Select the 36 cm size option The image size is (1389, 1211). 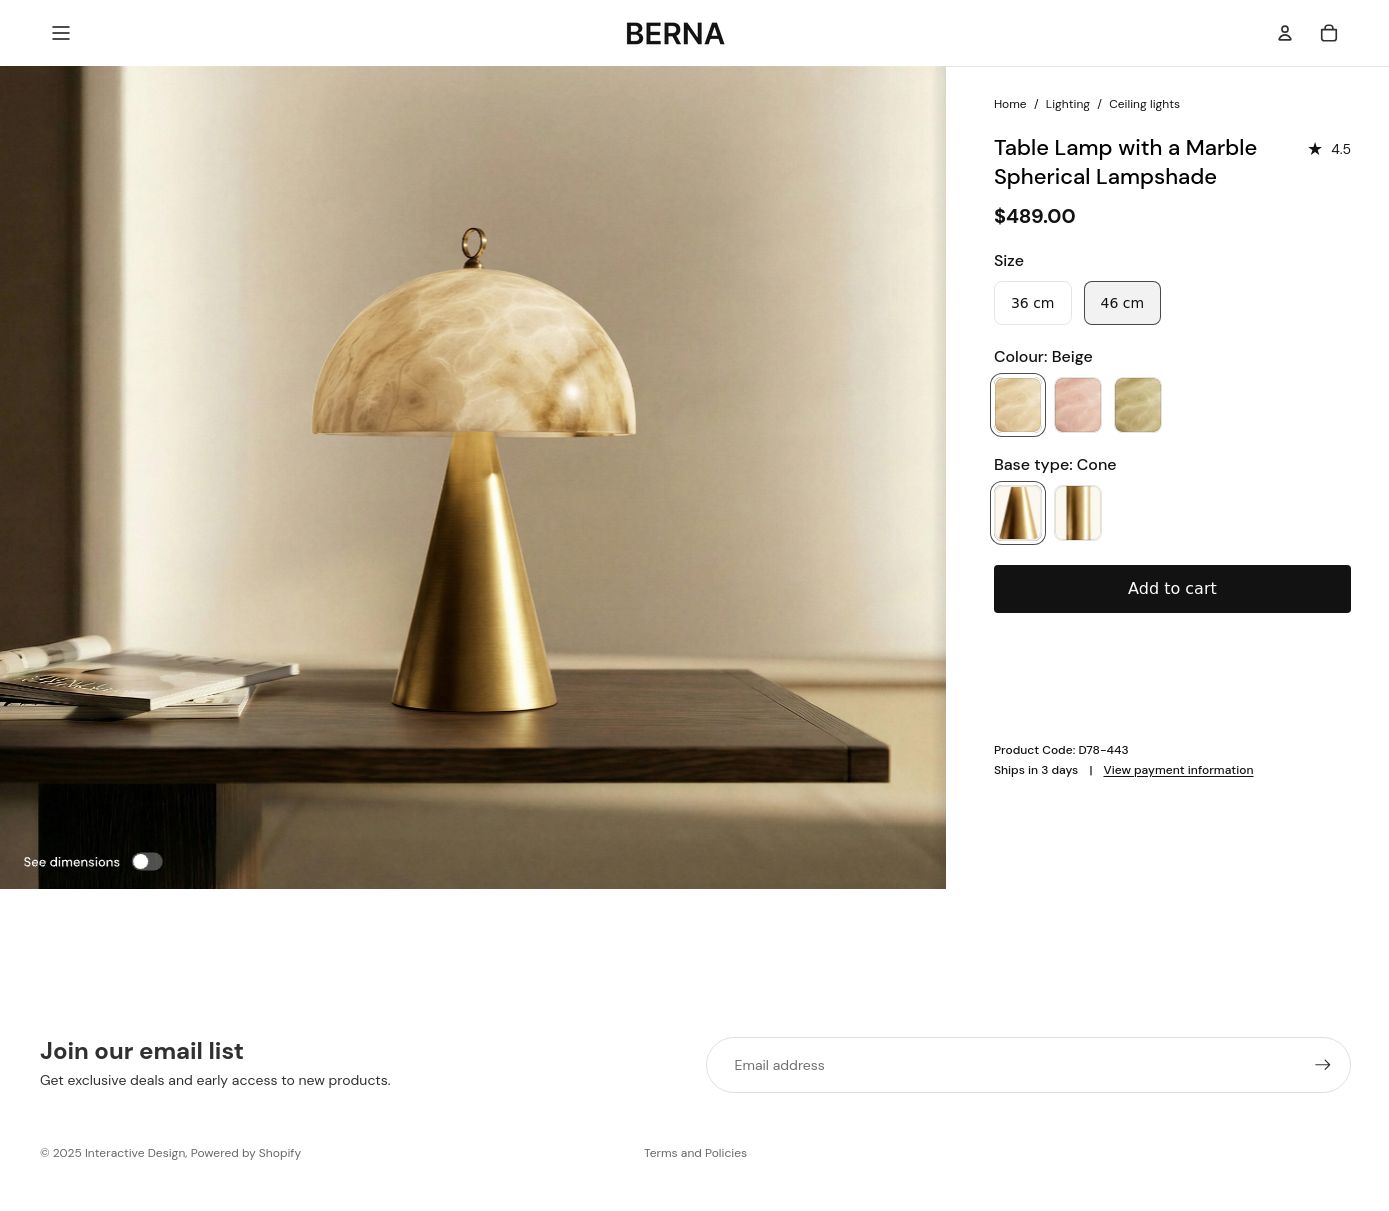point(1032,303)
